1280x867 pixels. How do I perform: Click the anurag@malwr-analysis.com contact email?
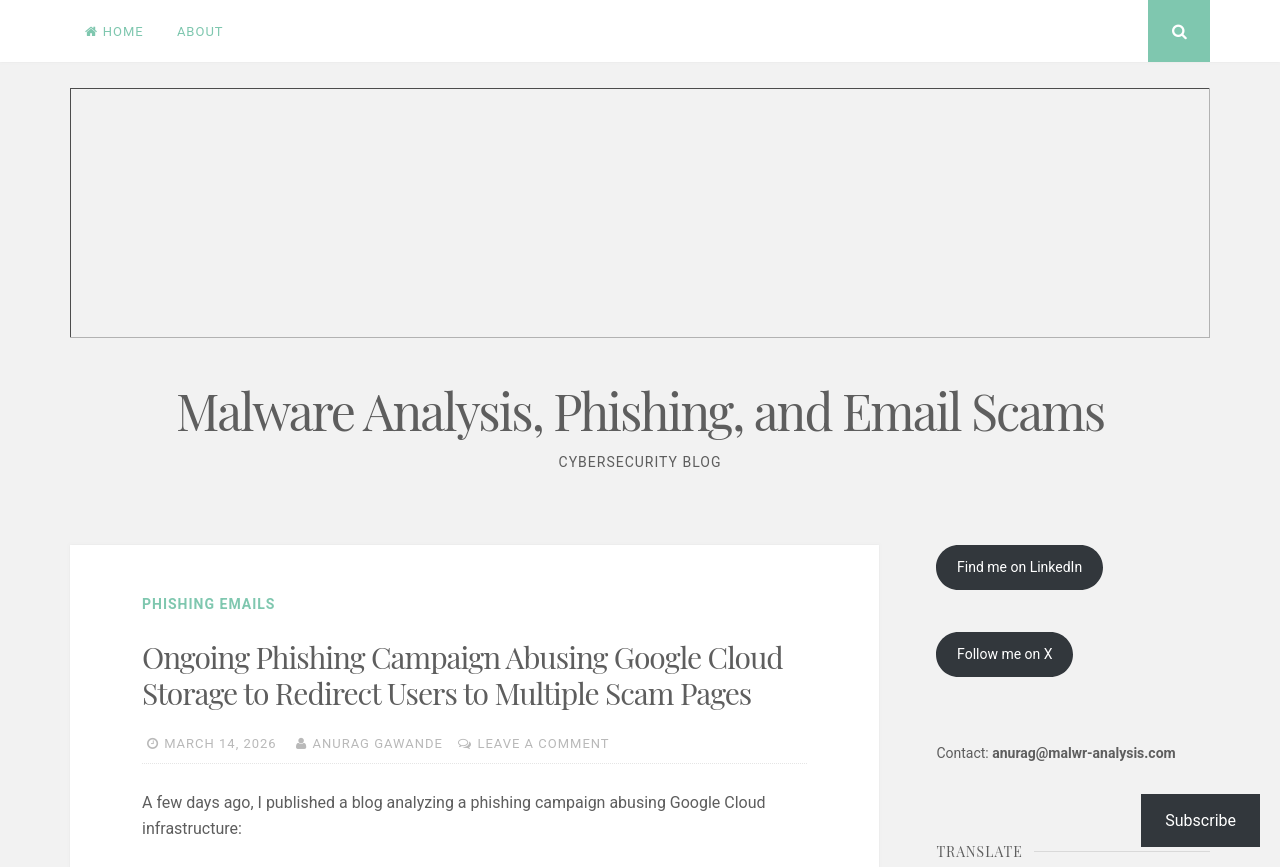1083,753
